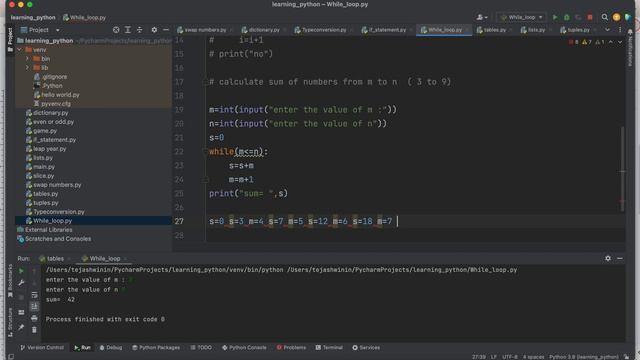The image size is (640, 360).
Task: Run While_loop with the green play button
Action: [555, 18]
